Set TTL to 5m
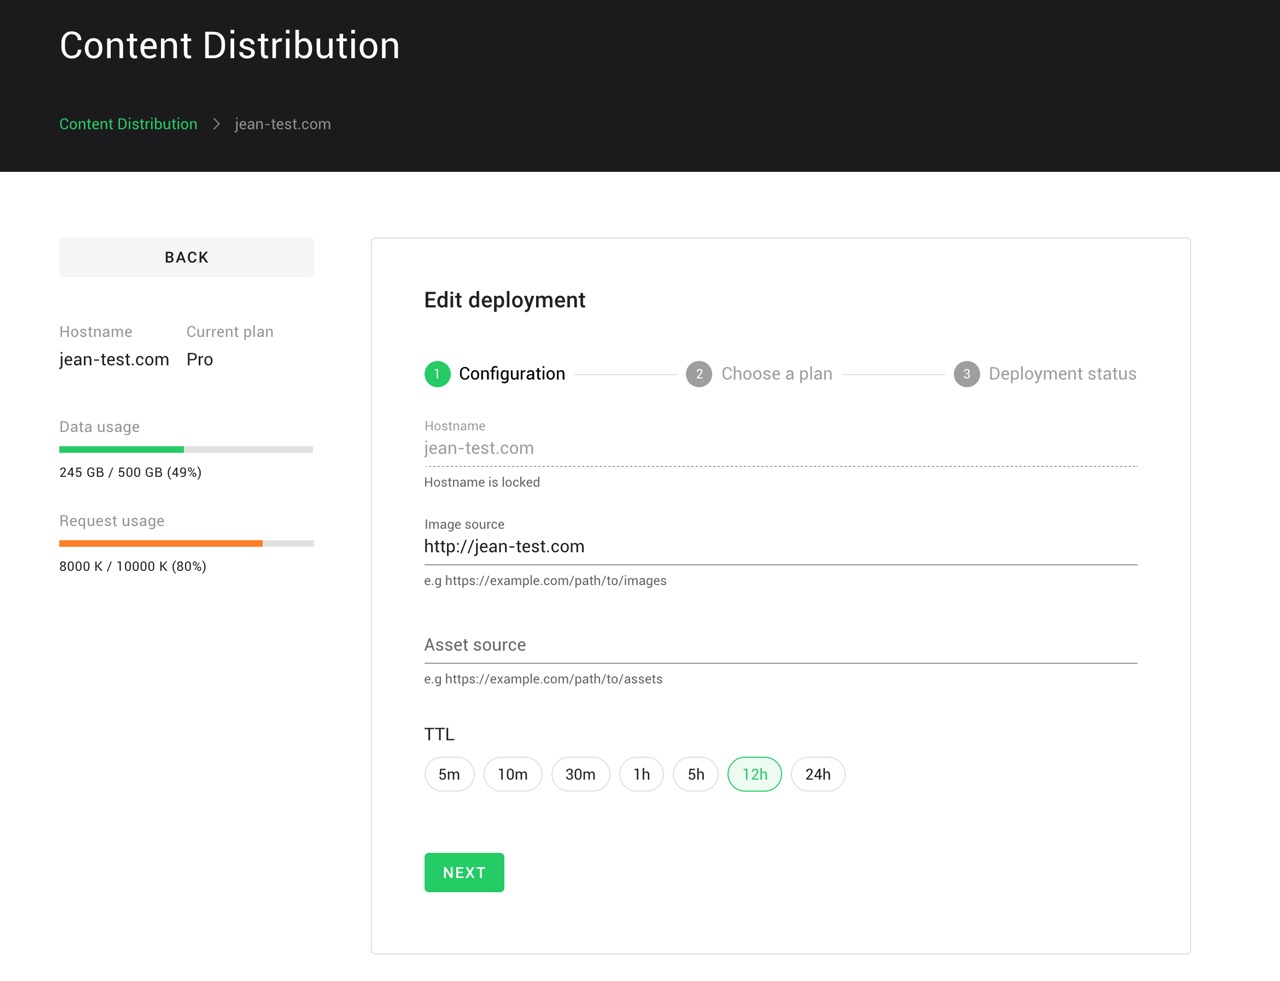1280x981 pixels. 449,775
